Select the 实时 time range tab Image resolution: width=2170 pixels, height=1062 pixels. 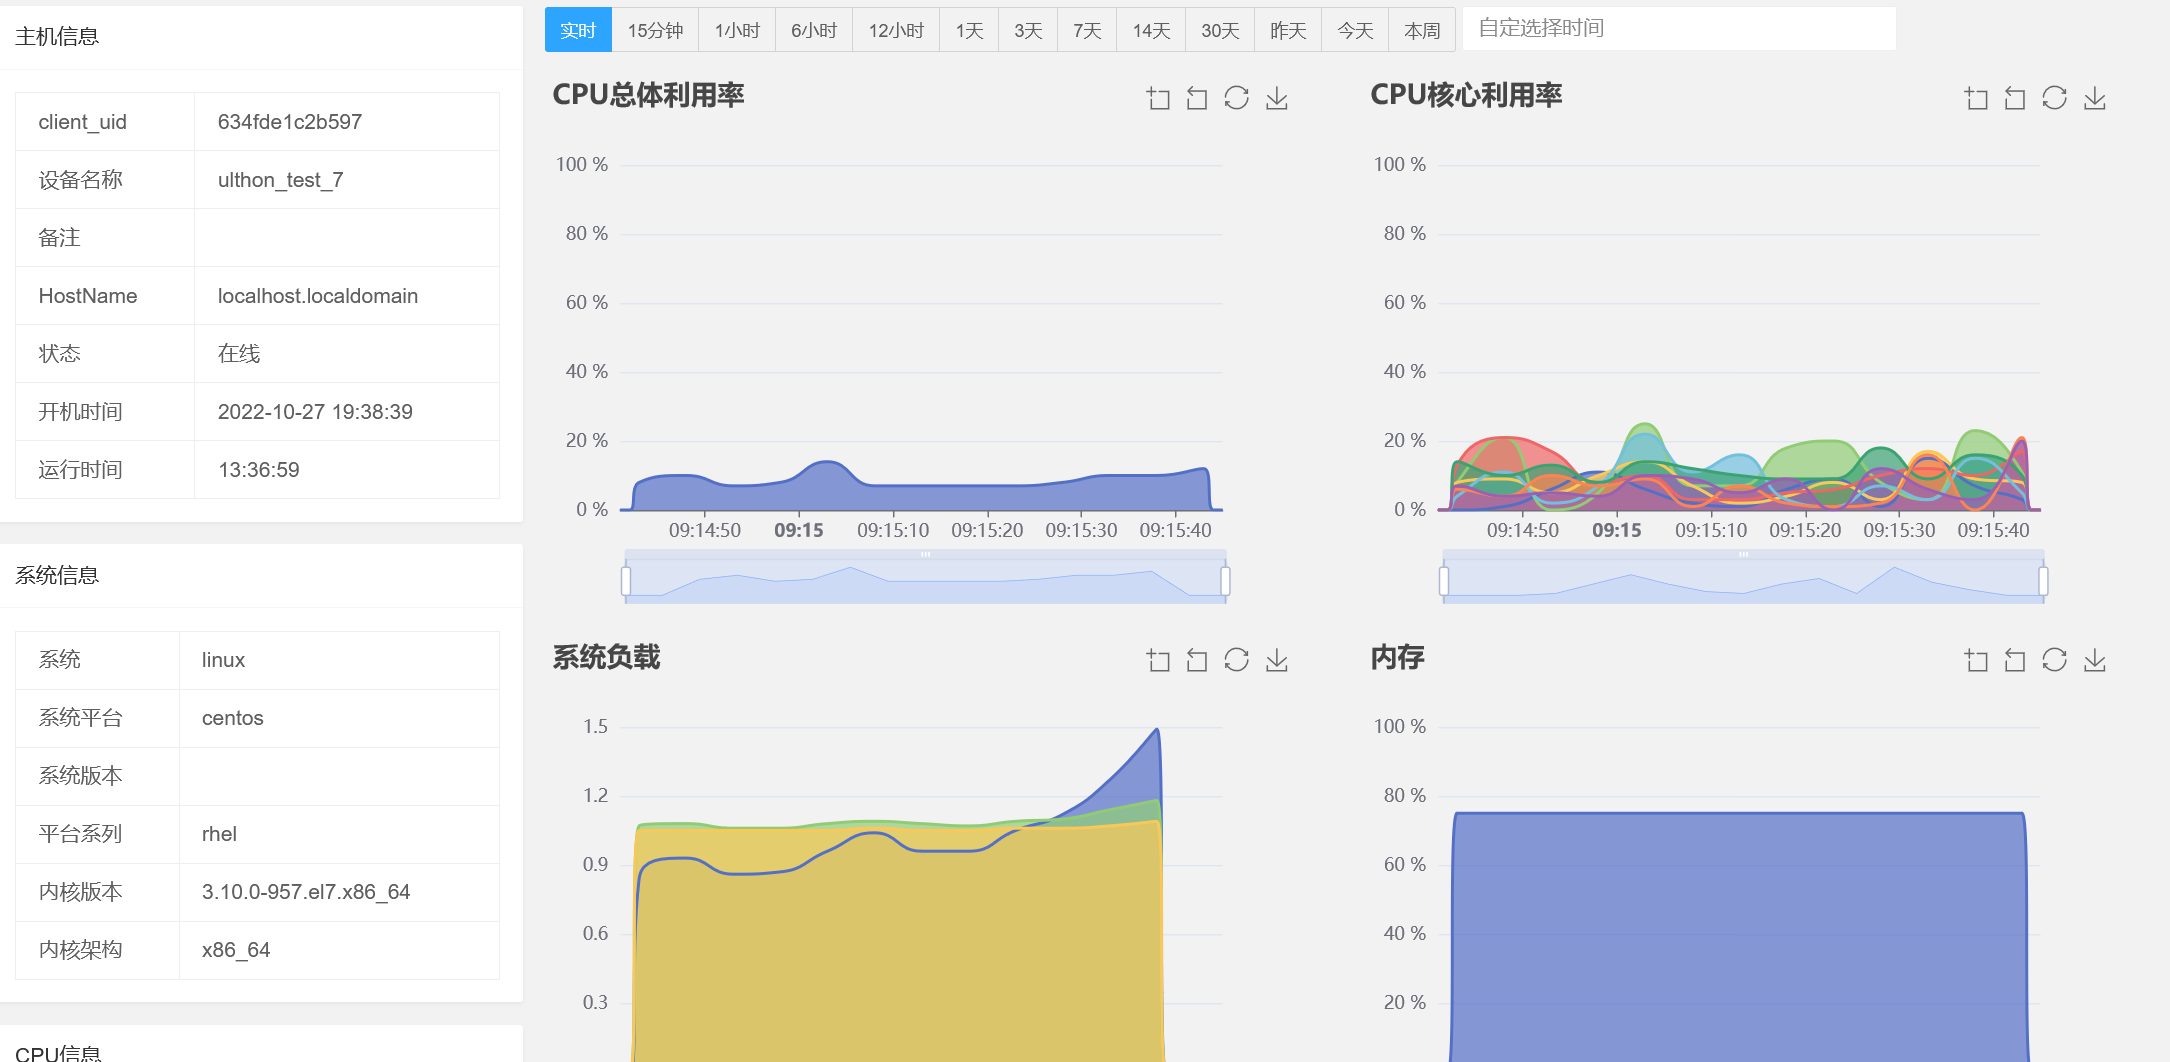tap(578, 30)
